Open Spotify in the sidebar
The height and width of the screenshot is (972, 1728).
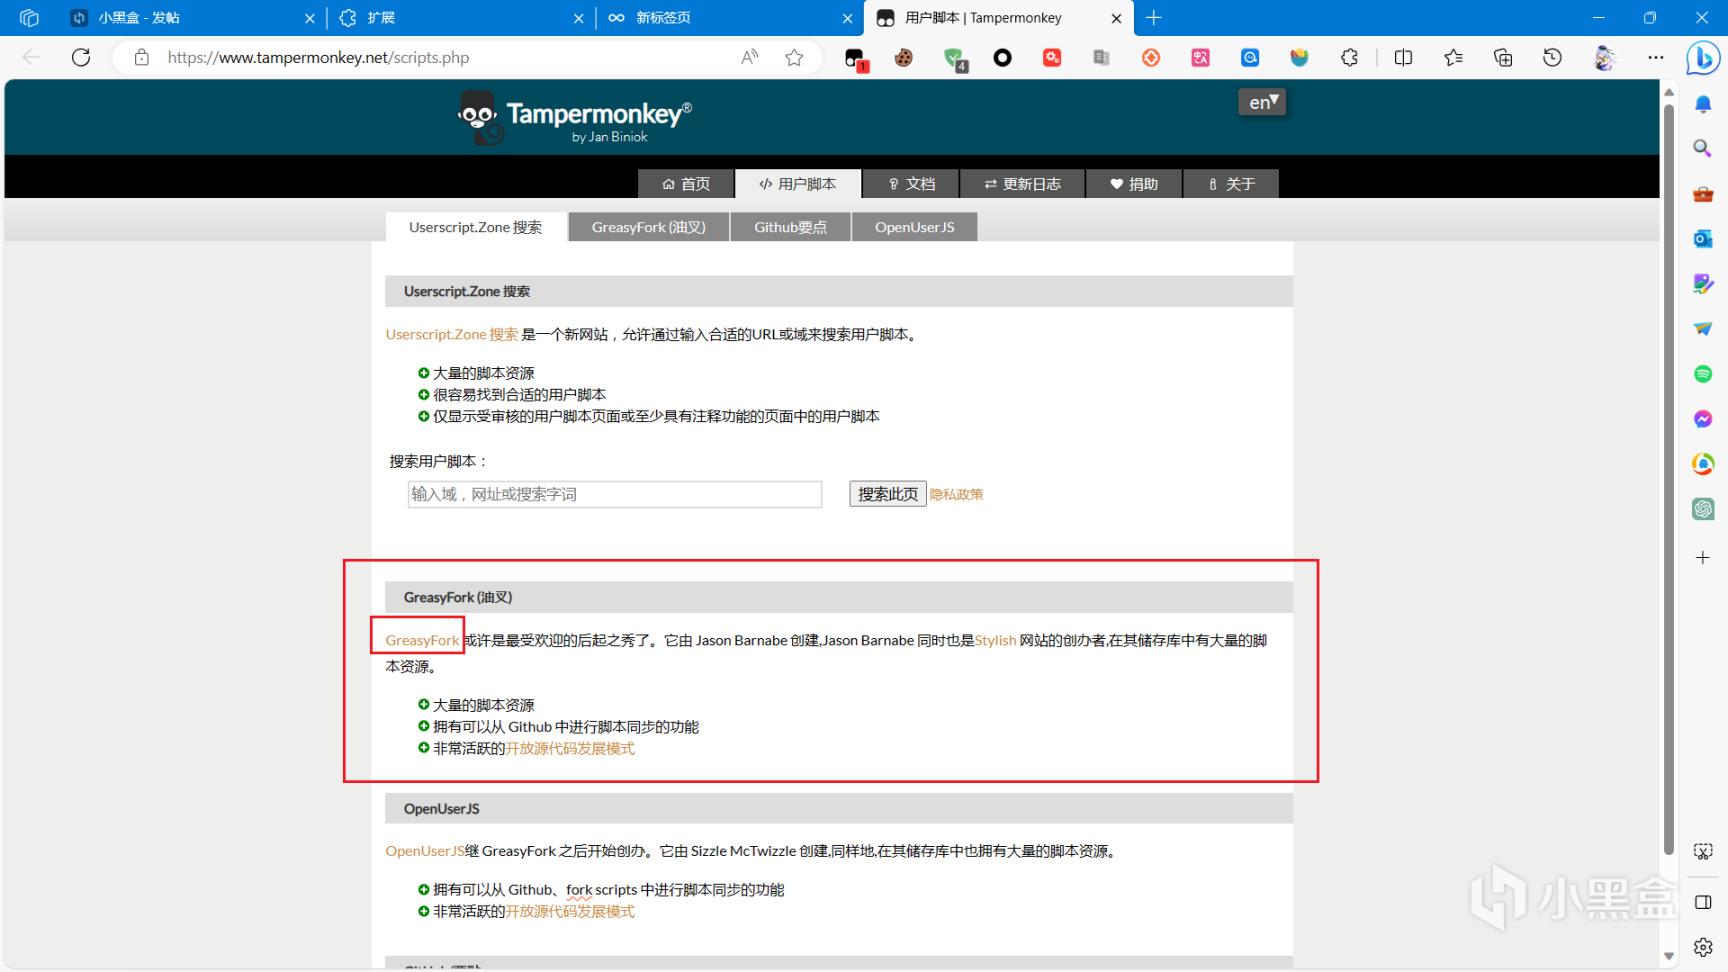point(1703,374)
